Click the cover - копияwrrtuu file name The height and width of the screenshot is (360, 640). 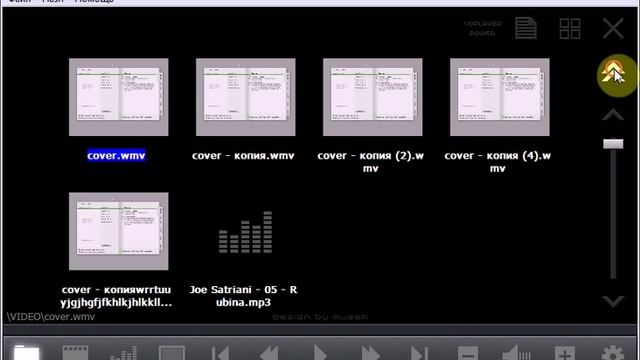(x=116, y=296)
